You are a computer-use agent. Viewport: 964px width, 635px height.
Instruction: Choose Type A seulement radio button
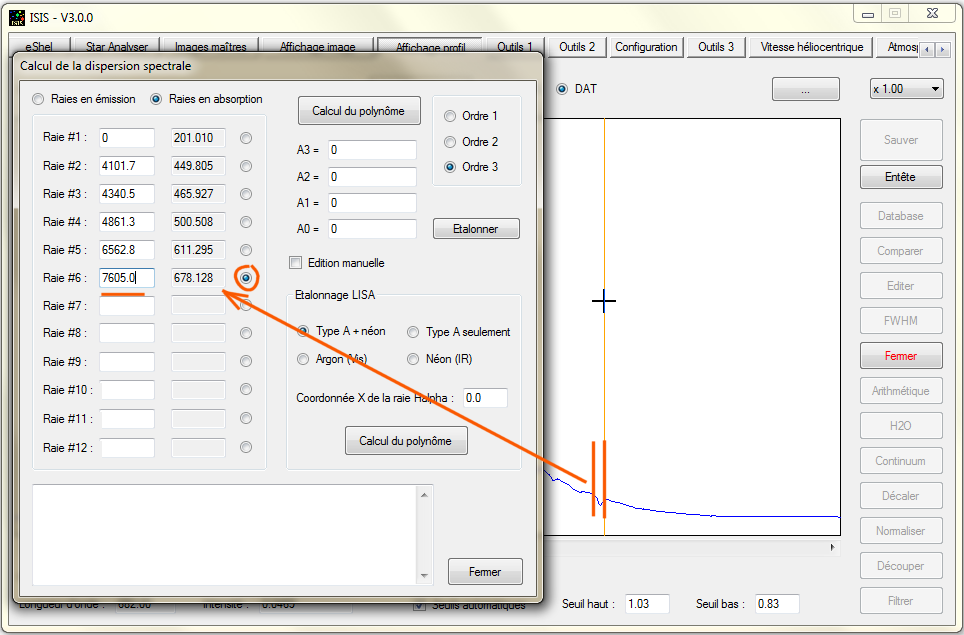click(x=413, y=332)
